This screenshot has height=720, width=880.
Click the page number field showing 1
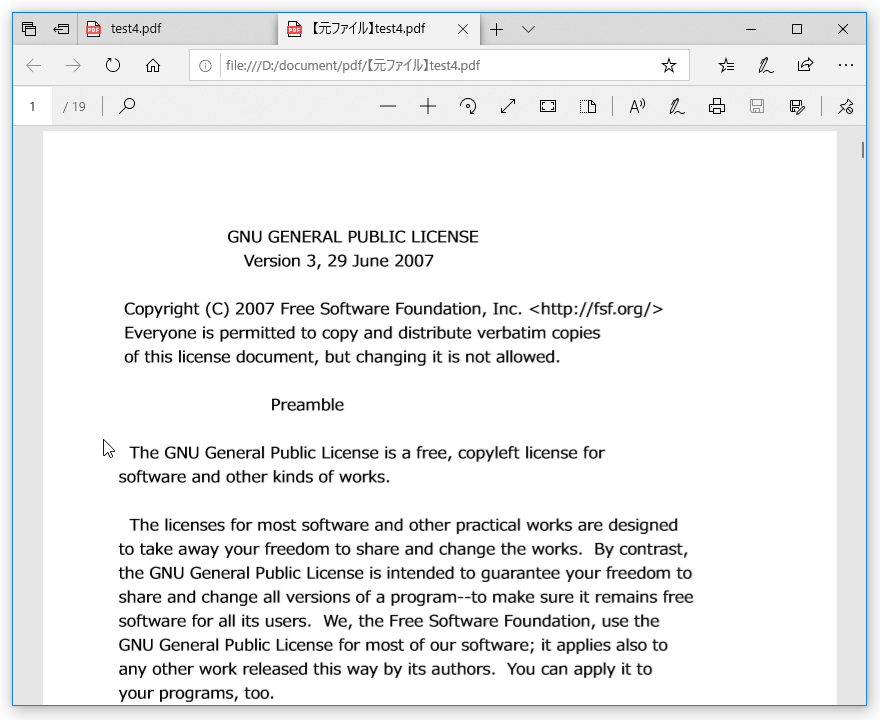pyautogui.click(x=33, y=106)
